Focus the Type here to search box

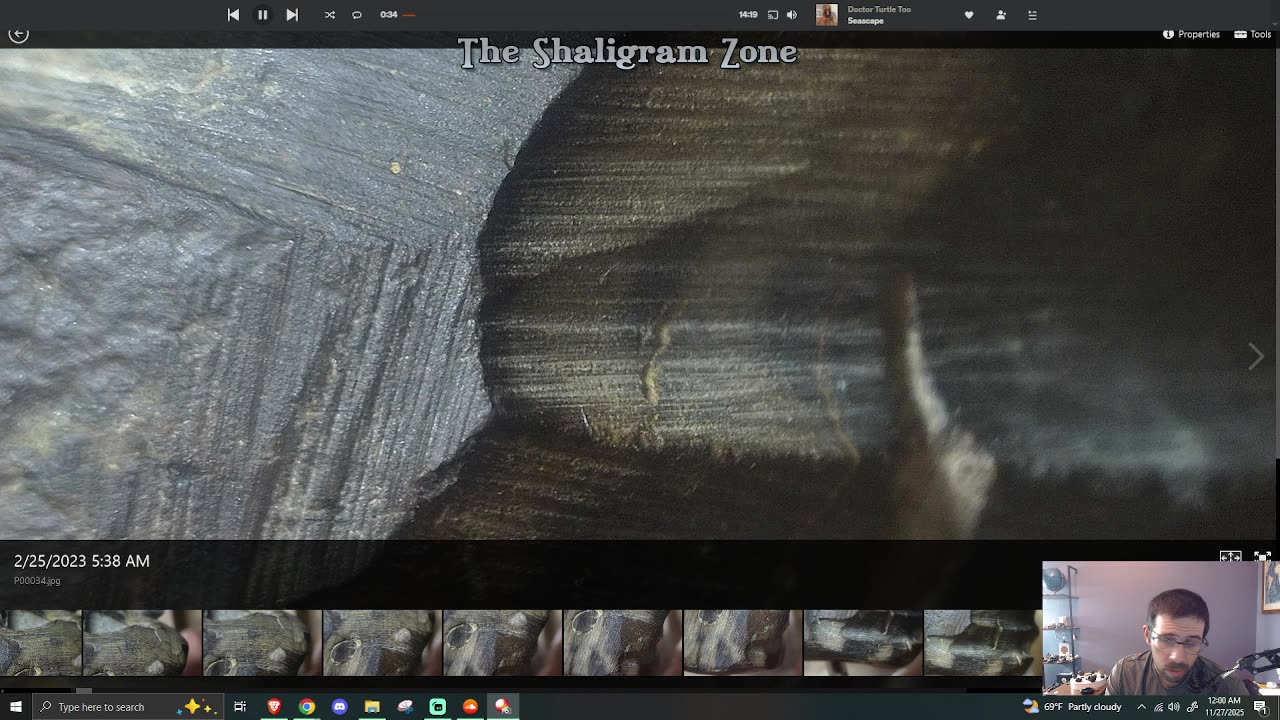128,707
